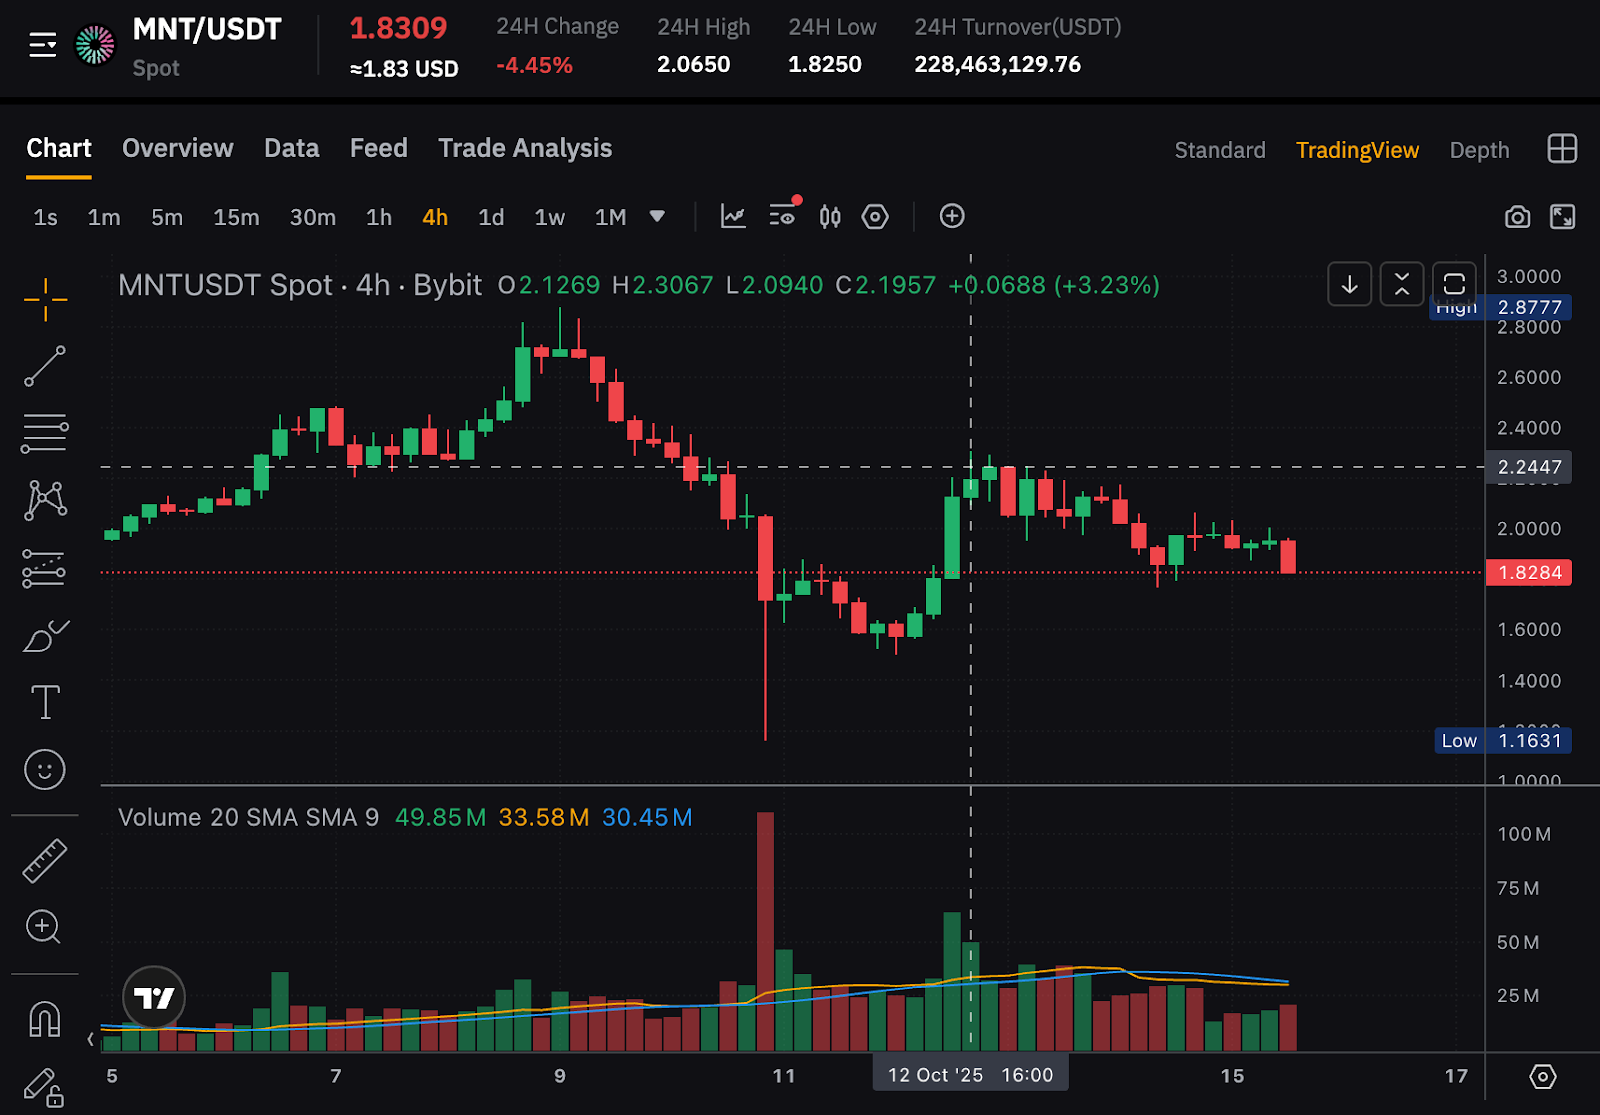Take a chart snapshot with camera icon
The height and width of the screenshot is (1115, 1600).
(1517, 217)
